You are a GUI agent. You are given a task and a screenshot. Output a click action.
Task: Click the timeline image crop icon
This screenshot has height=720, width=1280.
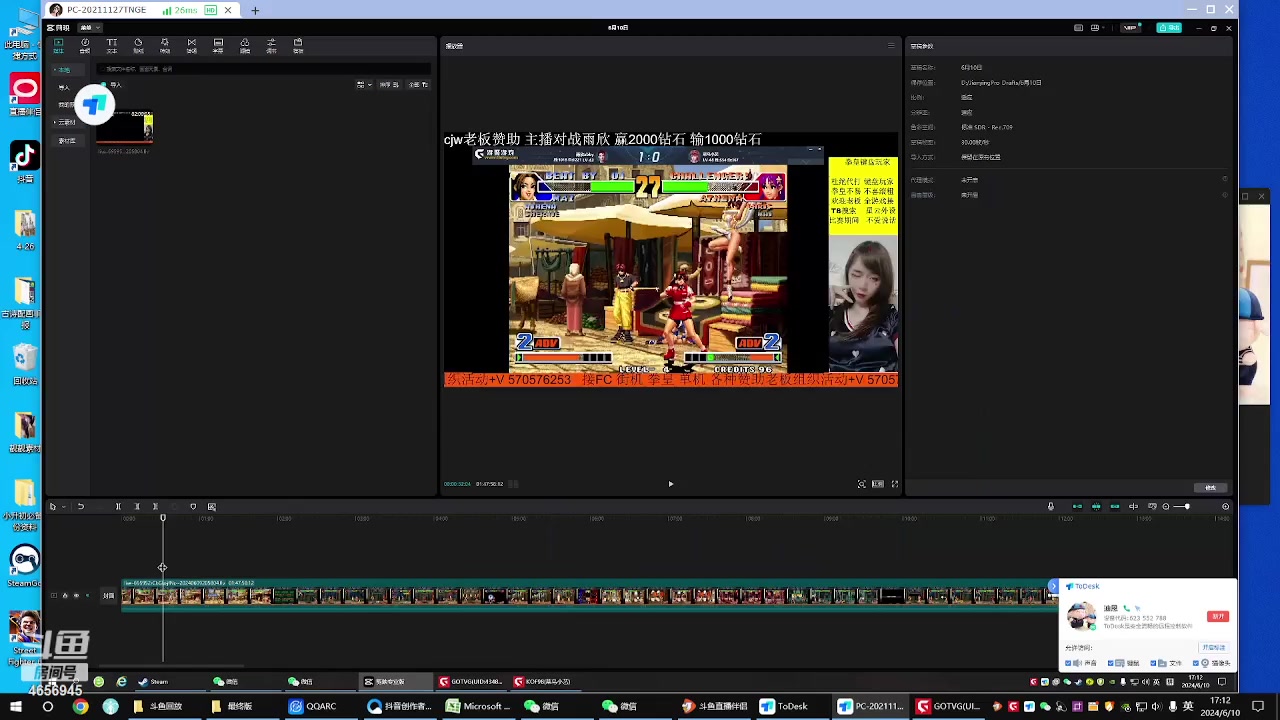pyautogui.click(x=212, y=507)
